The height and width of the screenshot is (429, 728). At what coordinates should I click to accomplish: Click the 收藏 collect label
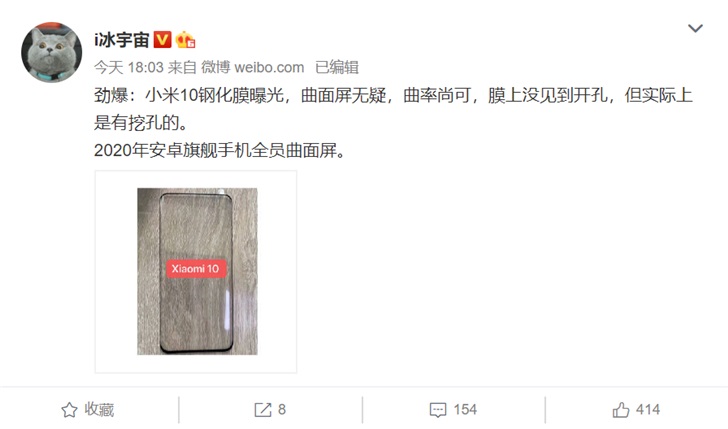[99, 410]
